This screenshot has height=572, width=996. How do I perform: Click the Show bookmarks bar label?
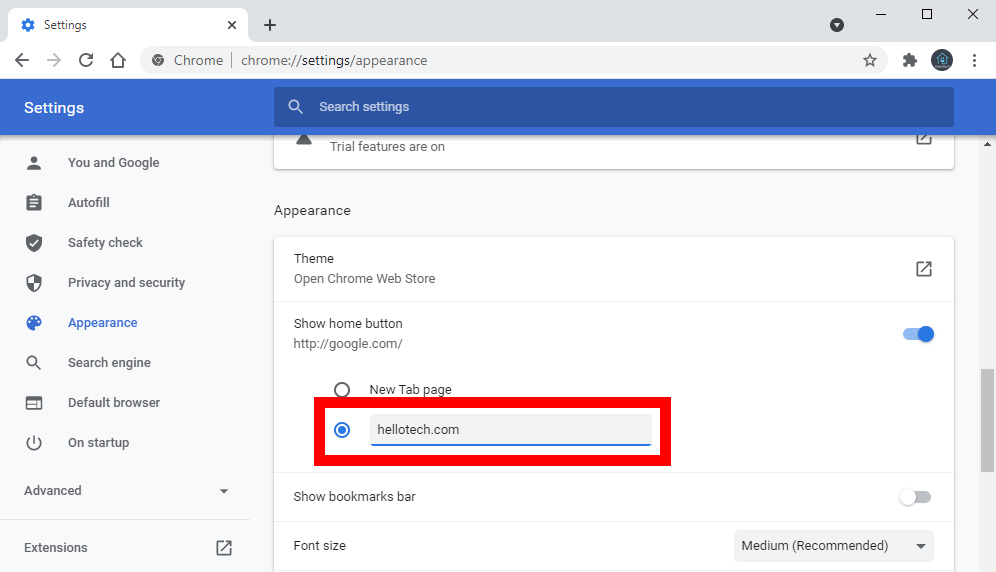(x=354, y=497)
